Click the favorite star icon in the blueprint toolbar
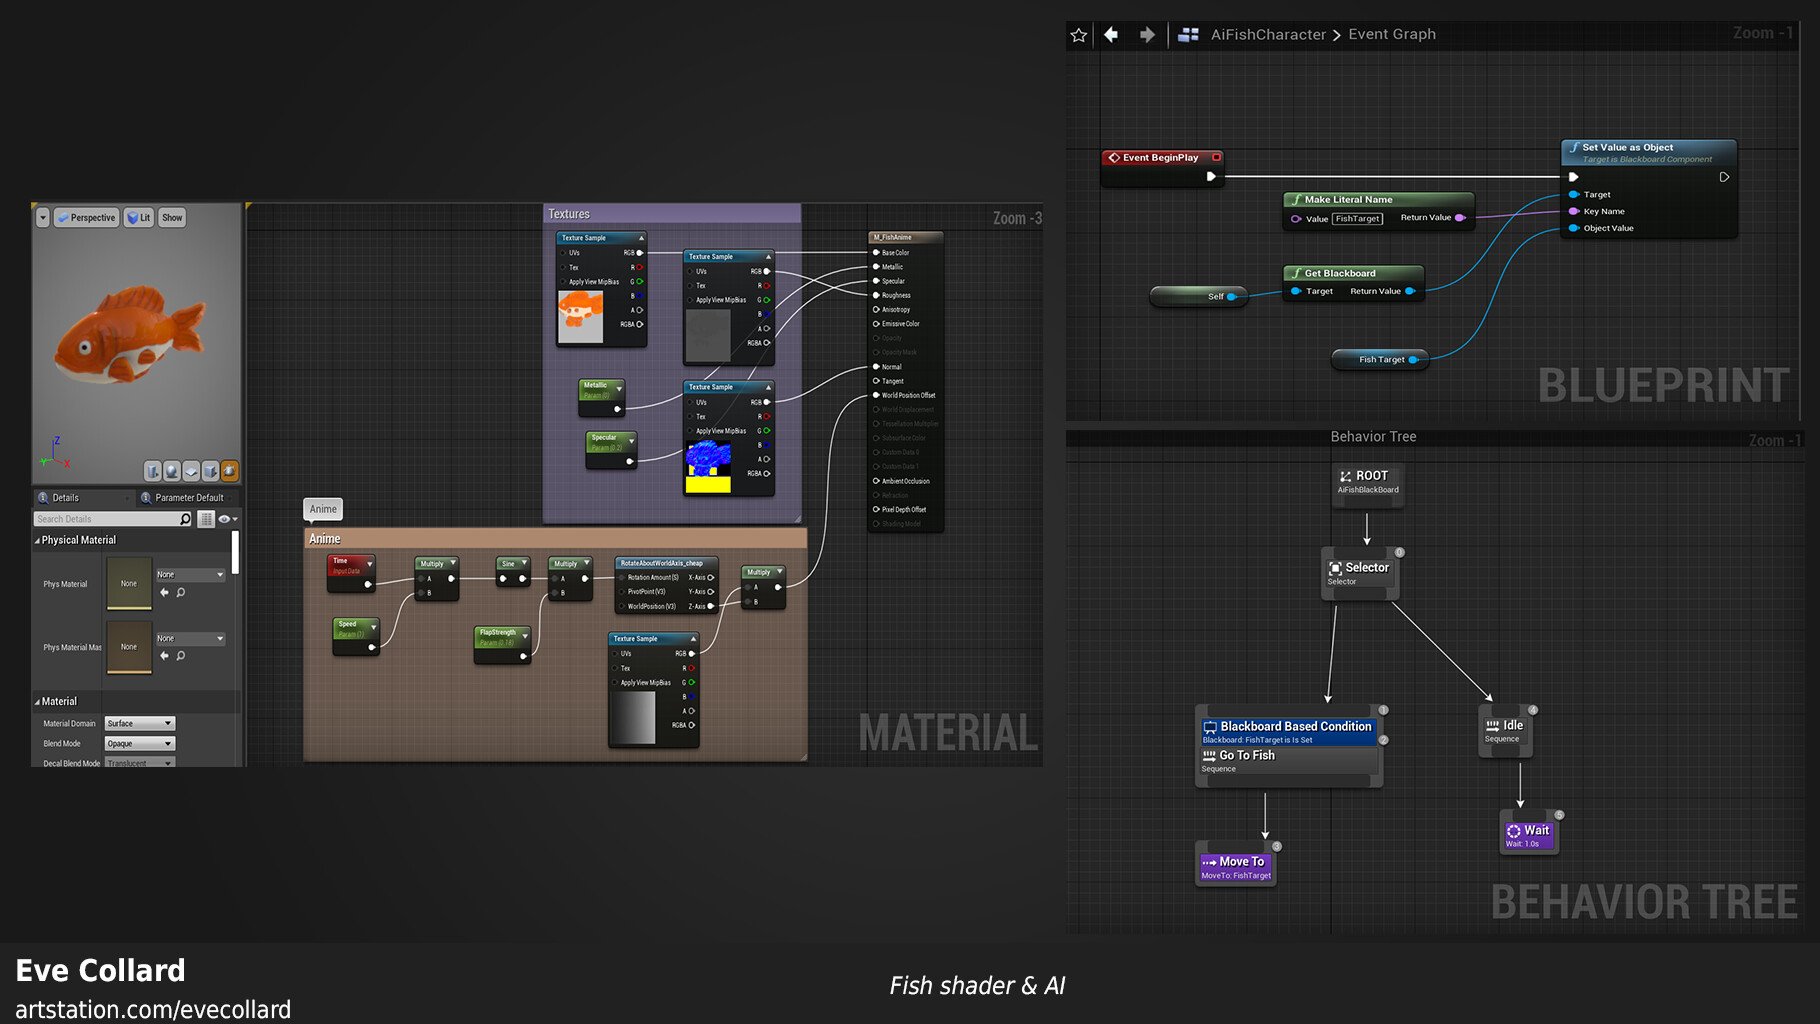This screenshot has height=1024, width=1820. click(1078, 35)
